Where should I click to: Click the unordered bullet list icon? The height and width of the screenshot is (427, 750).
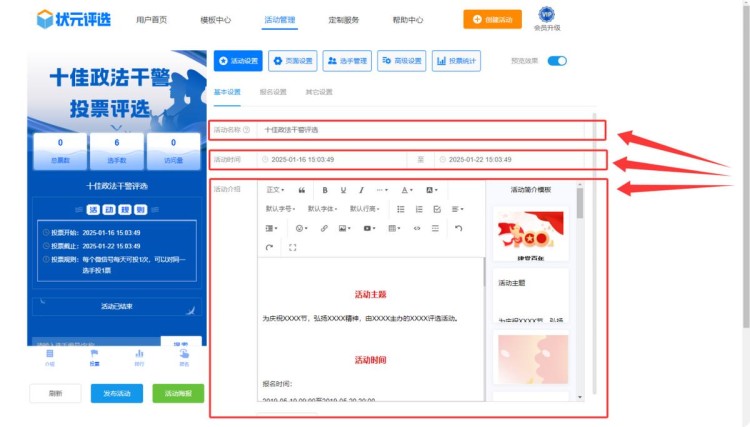pos(401,209)
